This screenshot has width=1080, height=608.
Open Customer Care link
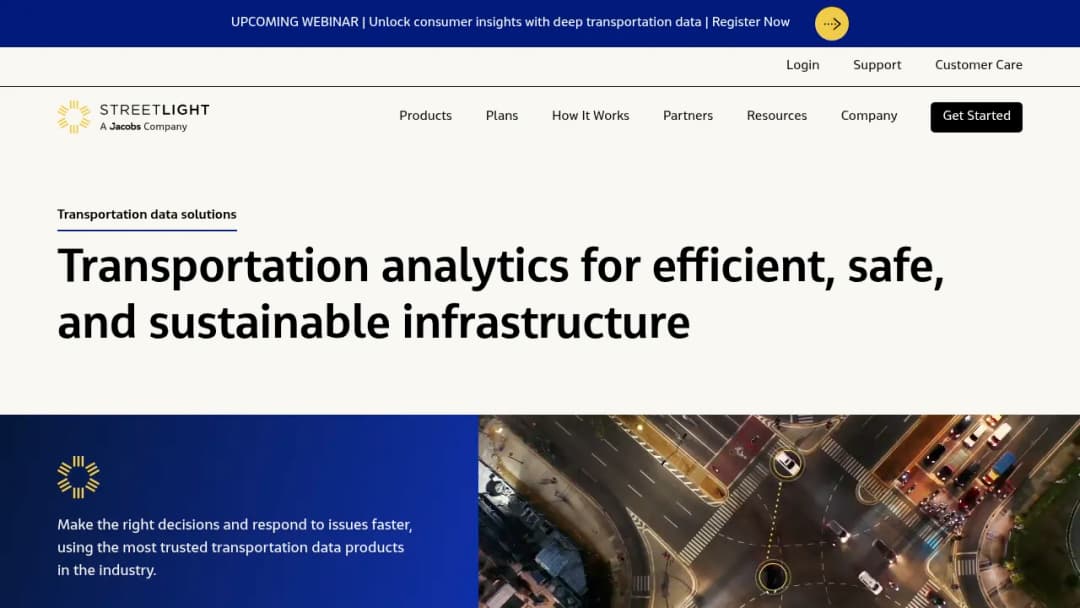point(978,65)
